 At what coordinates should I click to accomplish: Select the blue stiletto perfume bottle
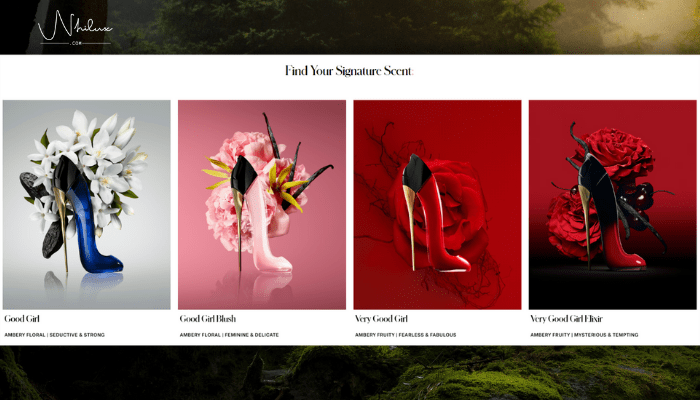coord(88,215)
